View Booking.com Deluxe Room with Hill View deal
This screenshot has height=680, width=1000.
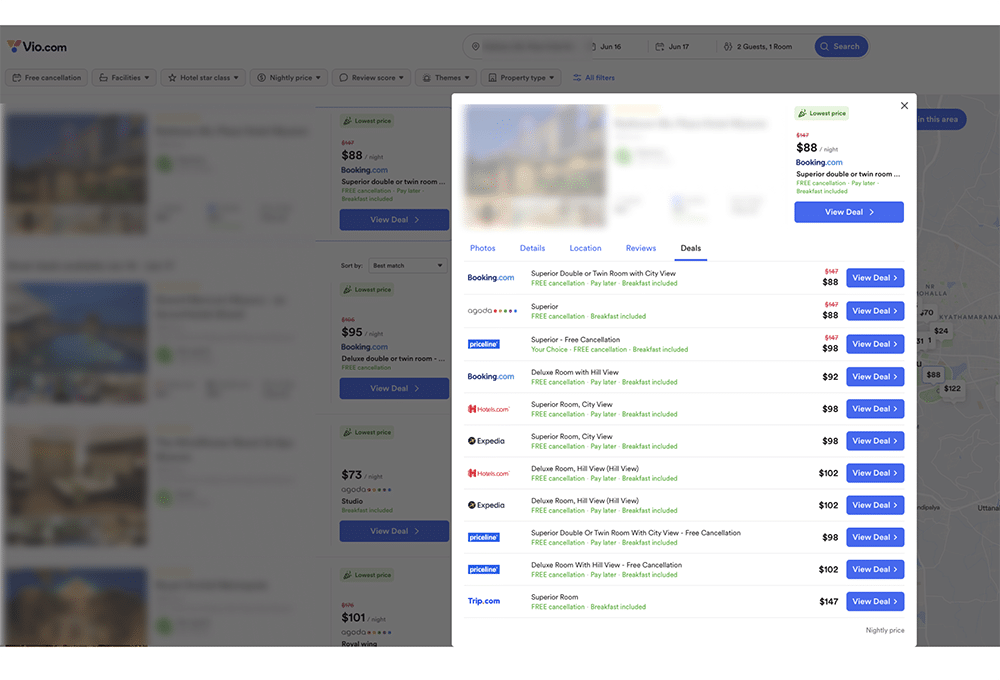(874, 377)
